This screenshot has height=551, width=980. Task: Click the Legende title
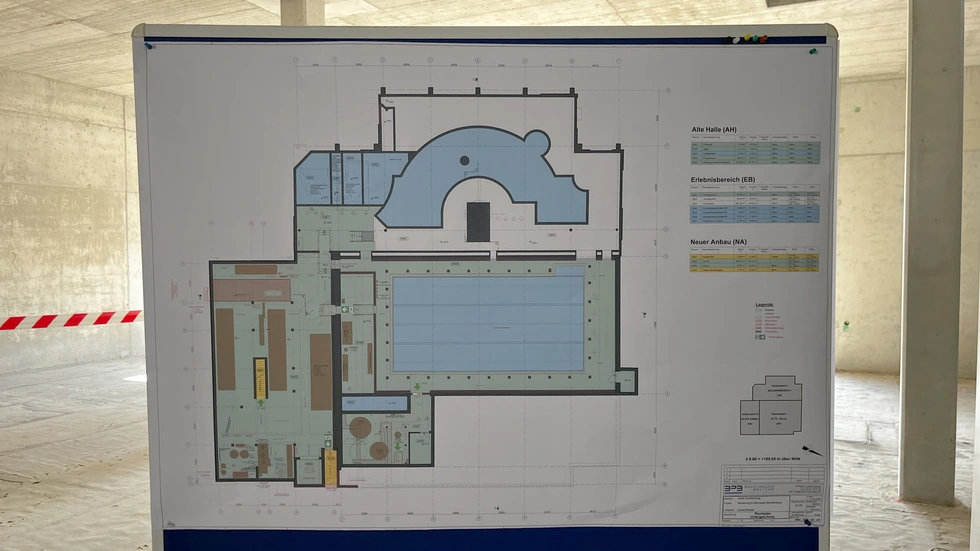tap(765, 305)
